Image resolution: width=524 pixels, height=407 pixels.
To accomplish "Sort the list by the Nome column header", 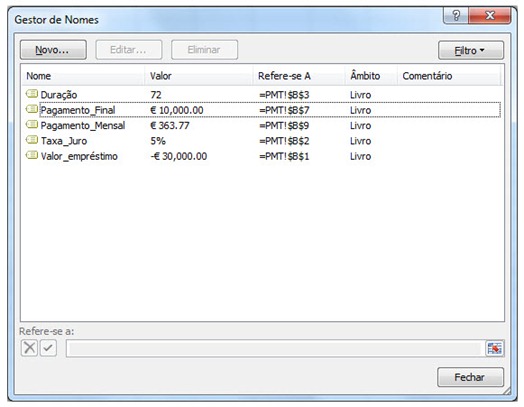I will (83, 76).
